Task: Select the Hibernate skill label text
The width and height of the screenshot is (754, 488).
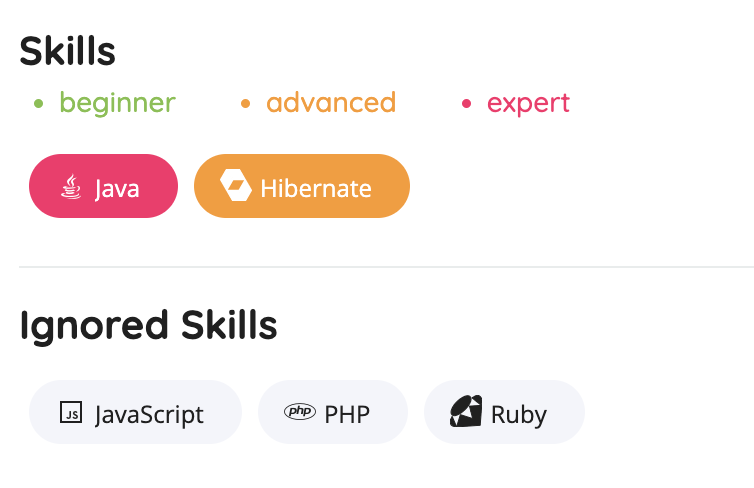Action: pos(315,188)
